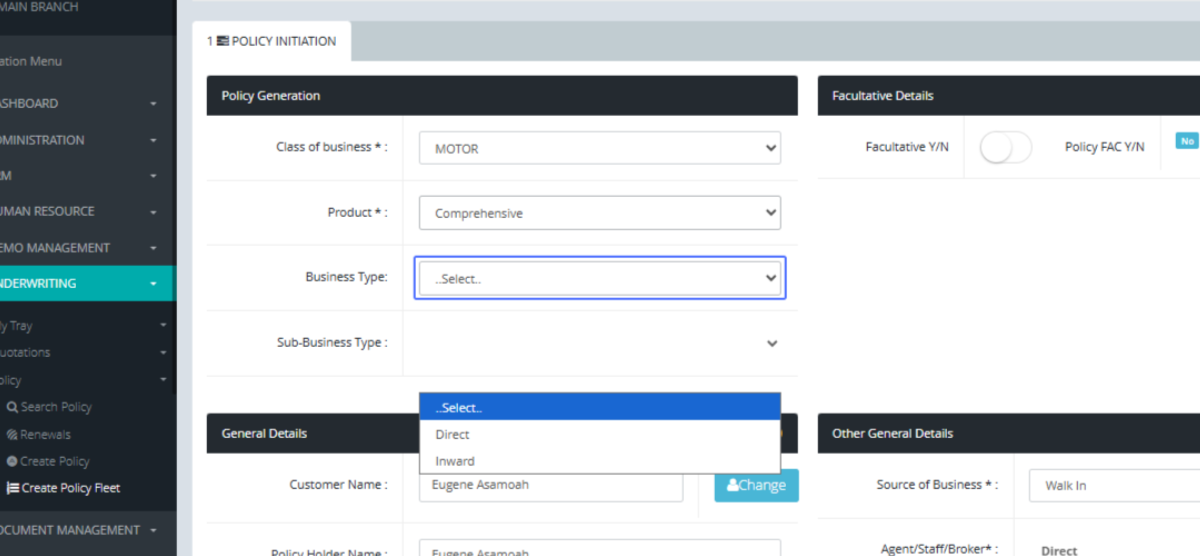1200x556 pixels.
Task: Expand the Human Resource menu
Action: click(80, 212)
